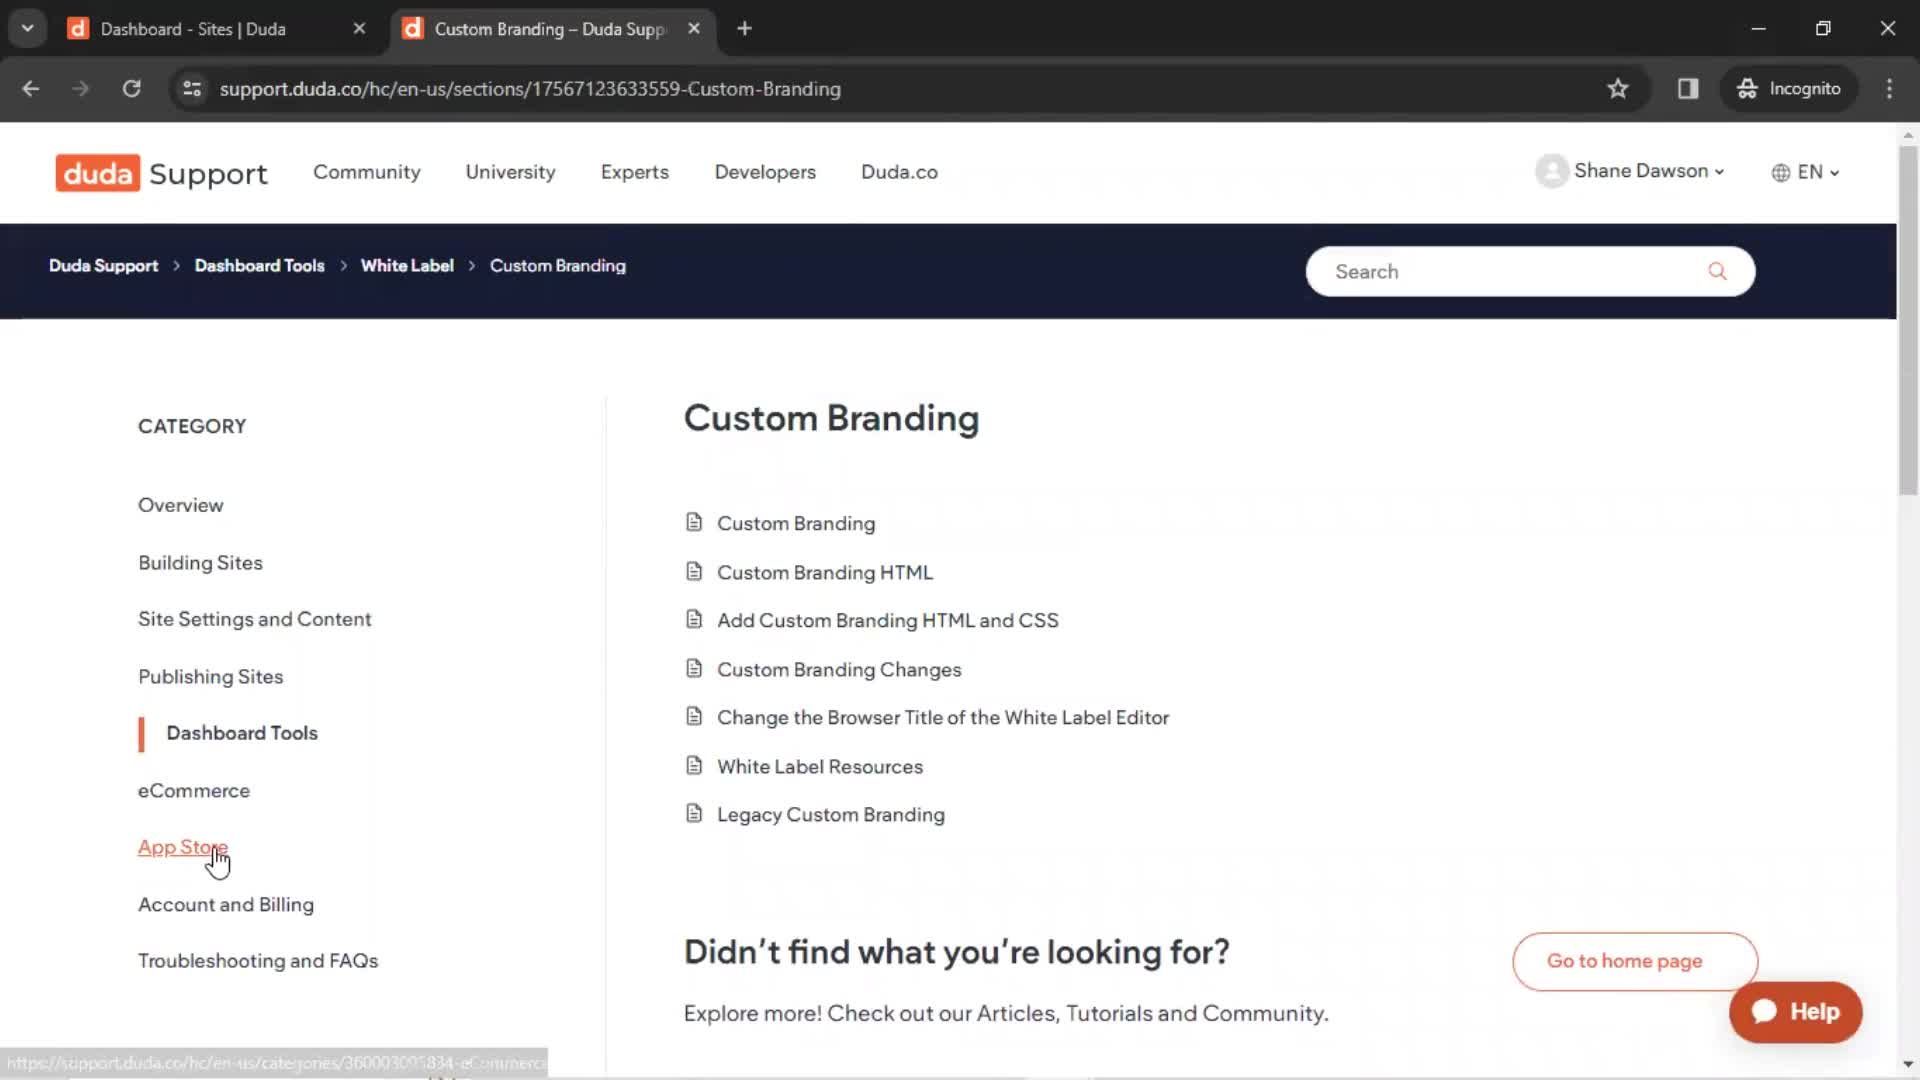Image resolution: width=1920 pixels, height=1080 pixels.
Task: Open the tab search dropdown arrow
Action: [x=28, y=29]
